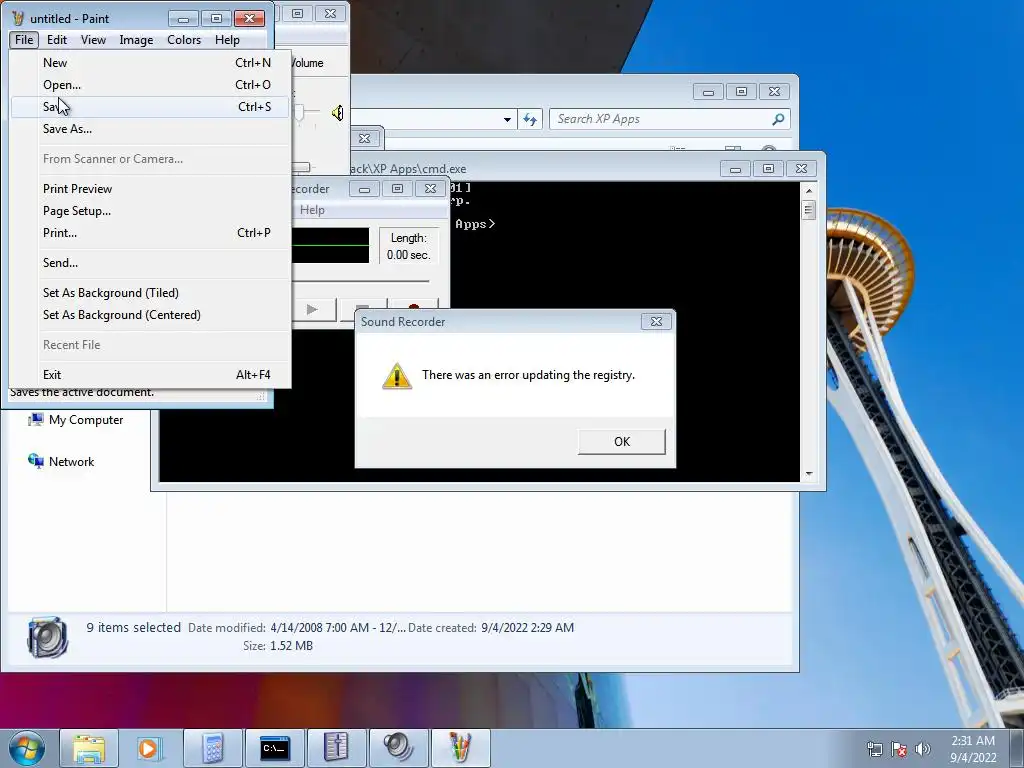The image size is (1024, 768).
Task: Open the volume mixer taskbar button
Action: (x=336, y=748)
